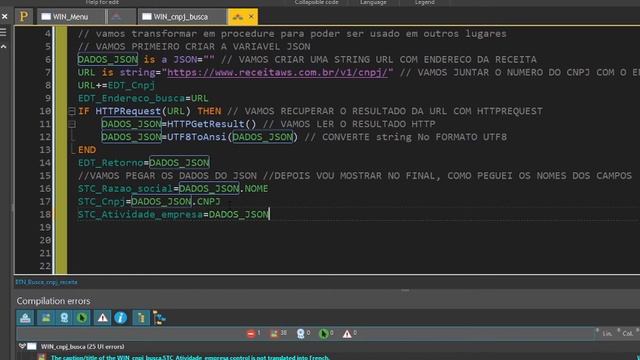This screenshot has height=360, width=640.
Task: Click the END keyword on line 13
Action: click(x=87, y=150)
